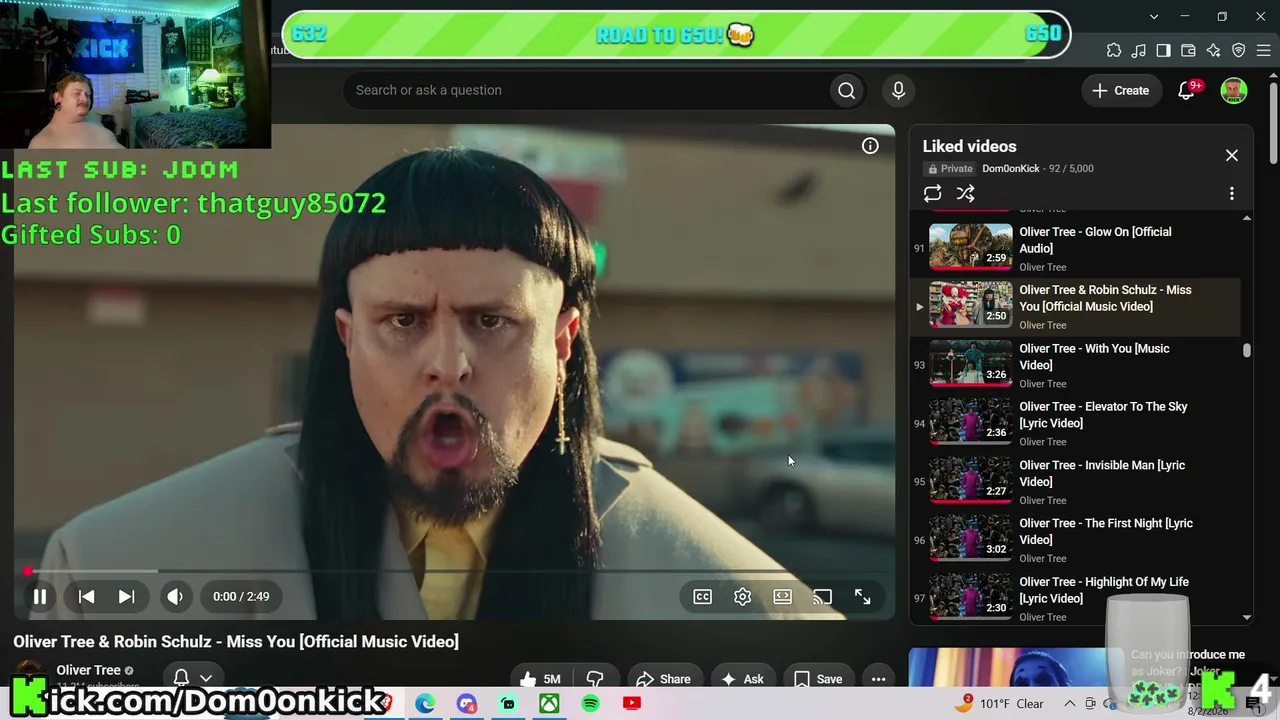Open Liked videos playlist options menu
The width and height of the screenshot is (1280, 720).
[x=1232, y=194]
